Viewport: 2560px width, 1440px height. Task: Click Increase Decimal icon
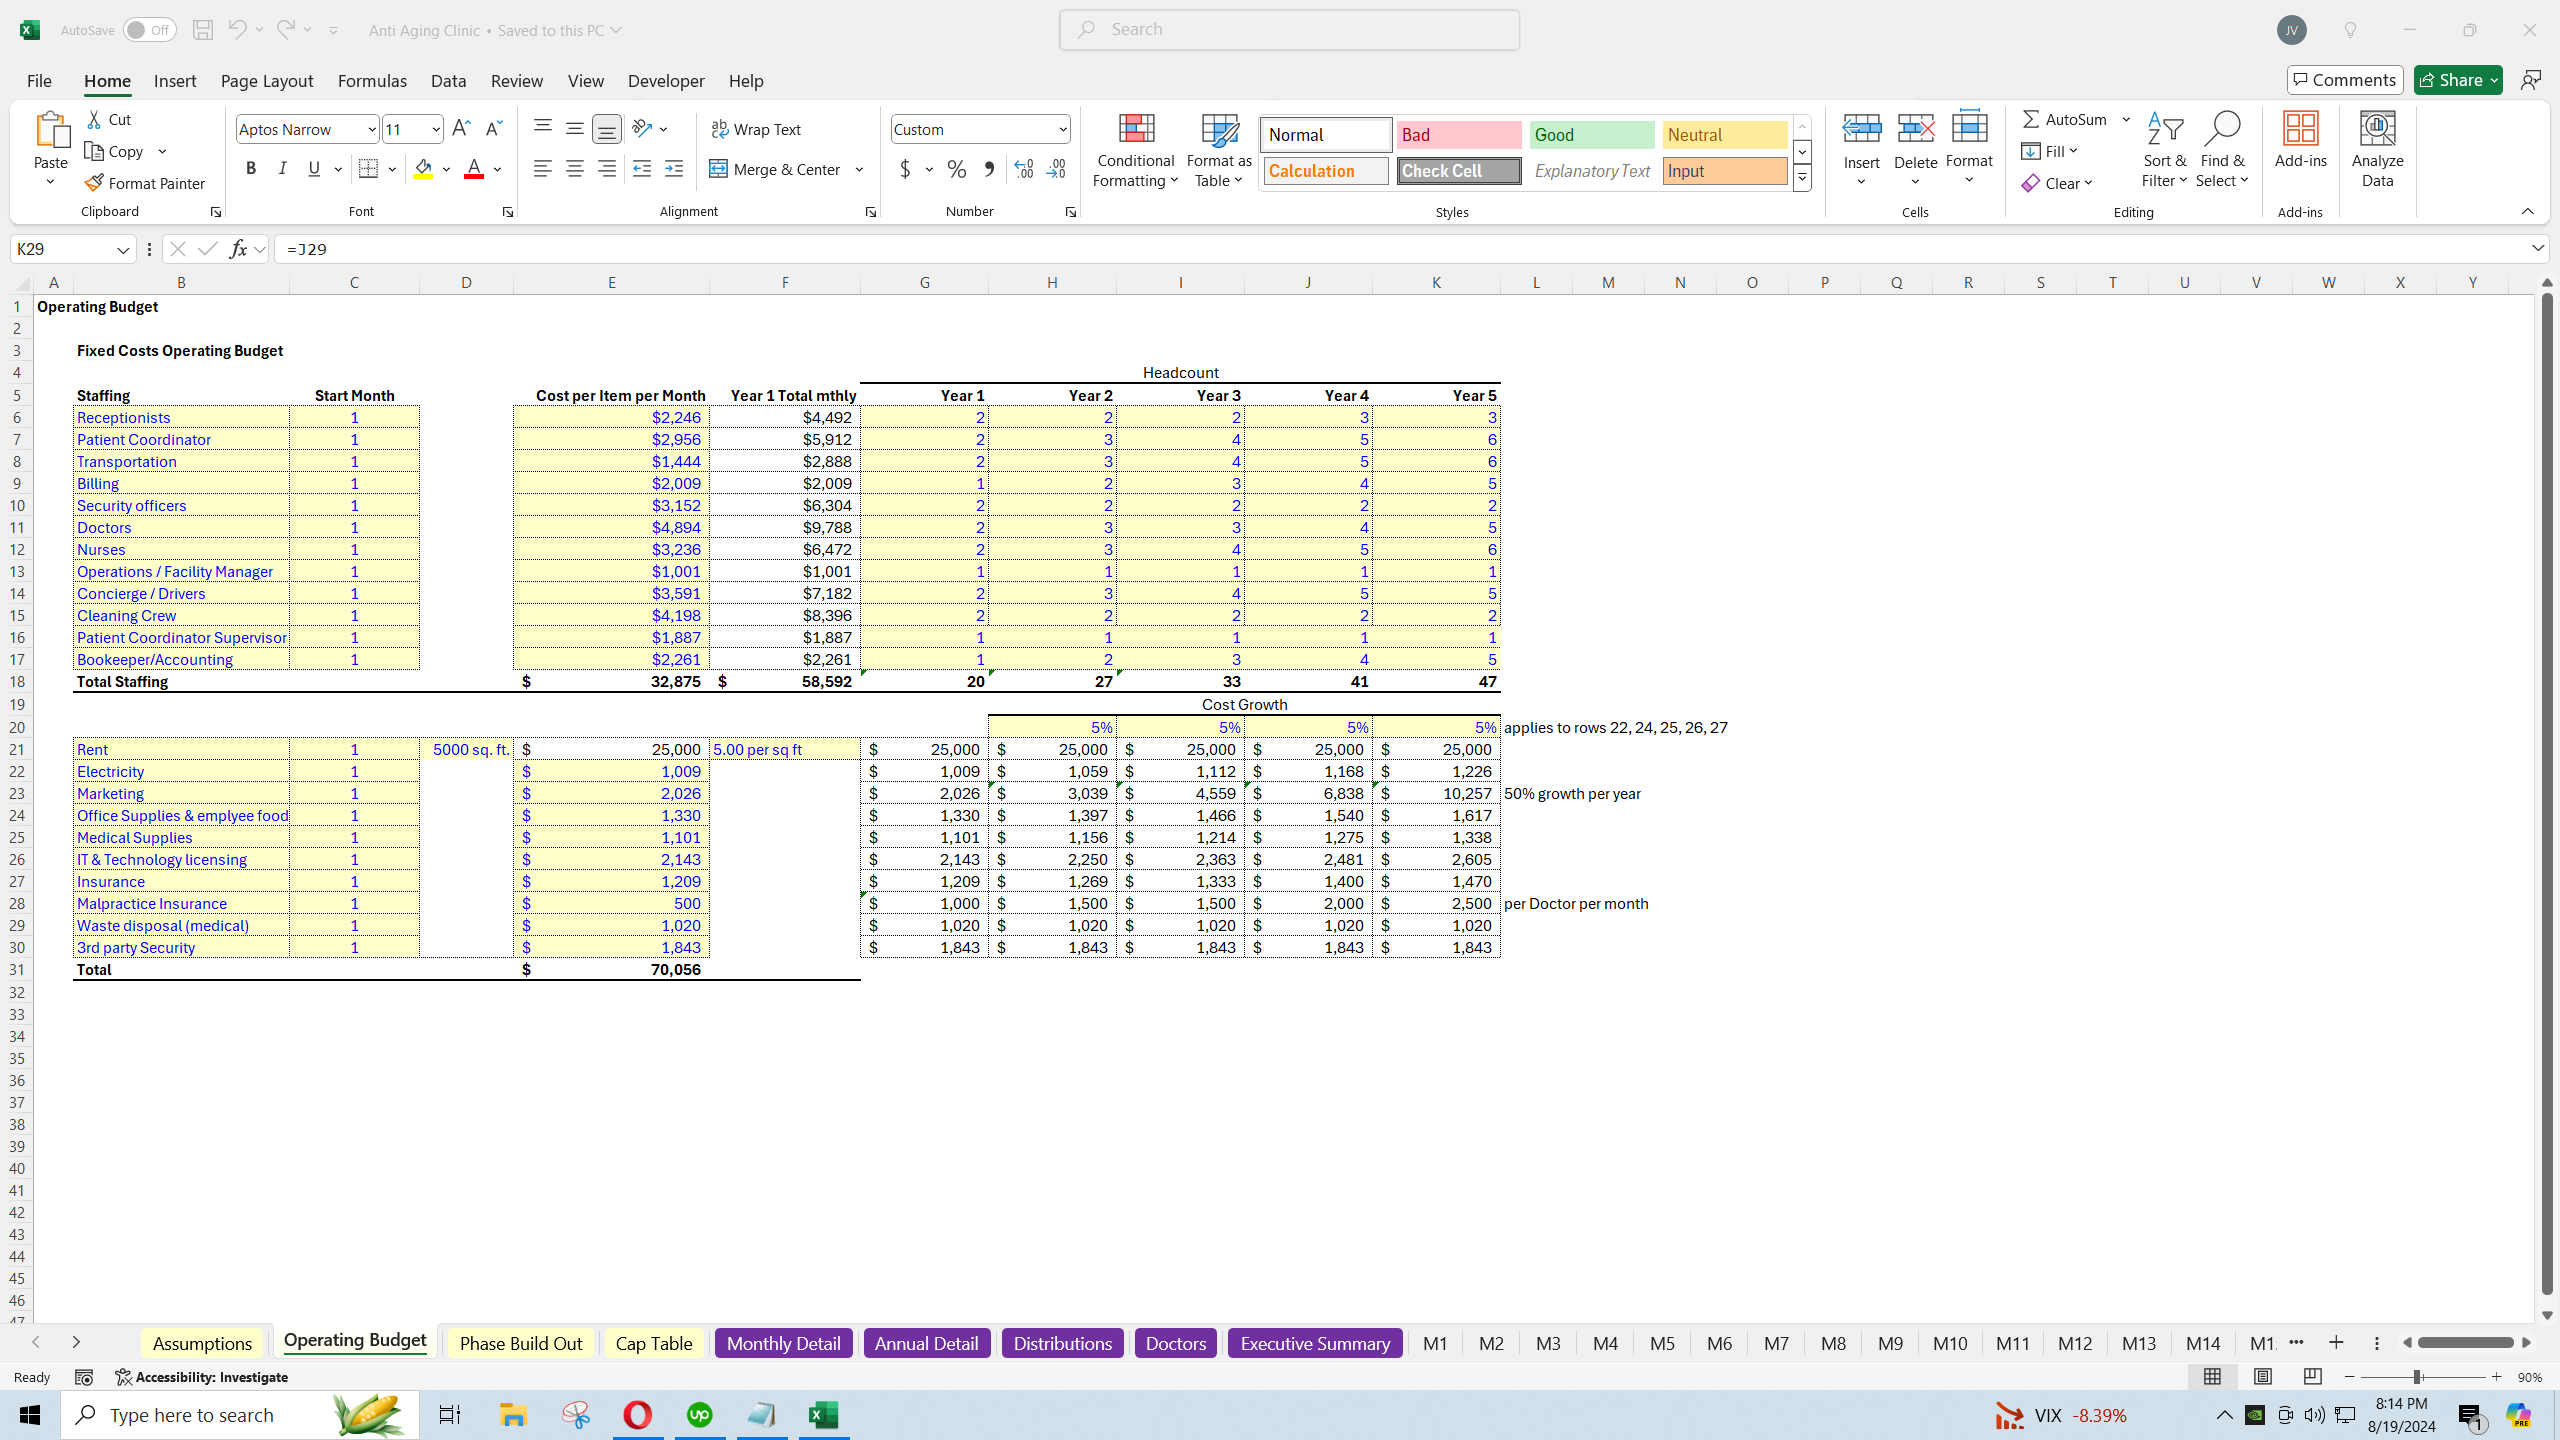pos(1024,169)
